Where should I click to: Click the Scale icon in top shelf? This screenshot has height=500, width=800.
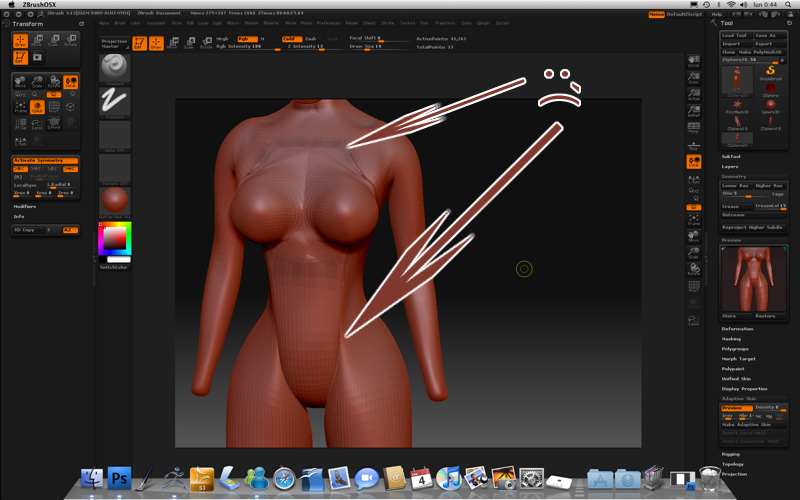(x=189, y=43)
